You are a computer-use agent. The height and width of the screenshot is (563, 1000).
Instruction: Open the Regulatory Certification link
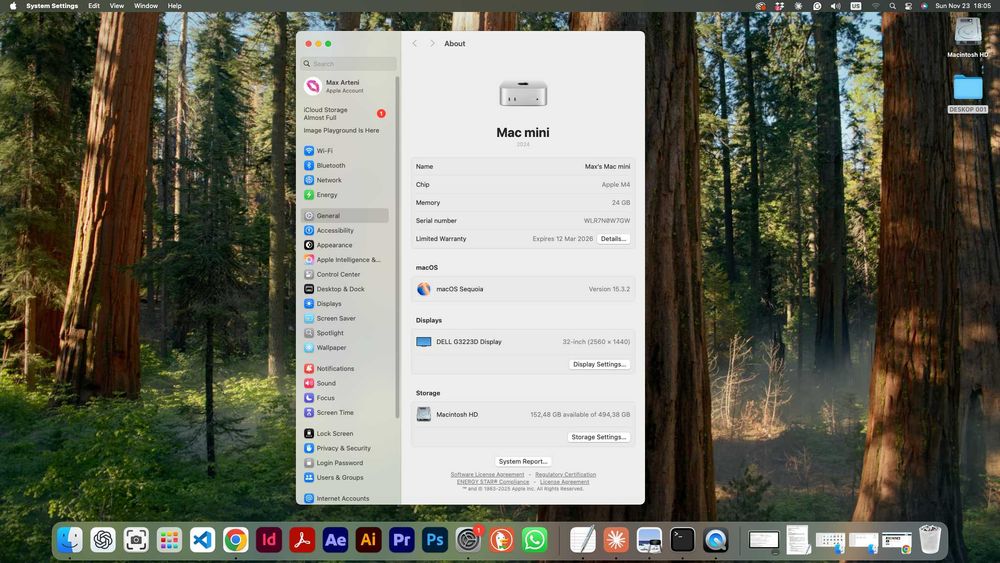tap(565, 475)
